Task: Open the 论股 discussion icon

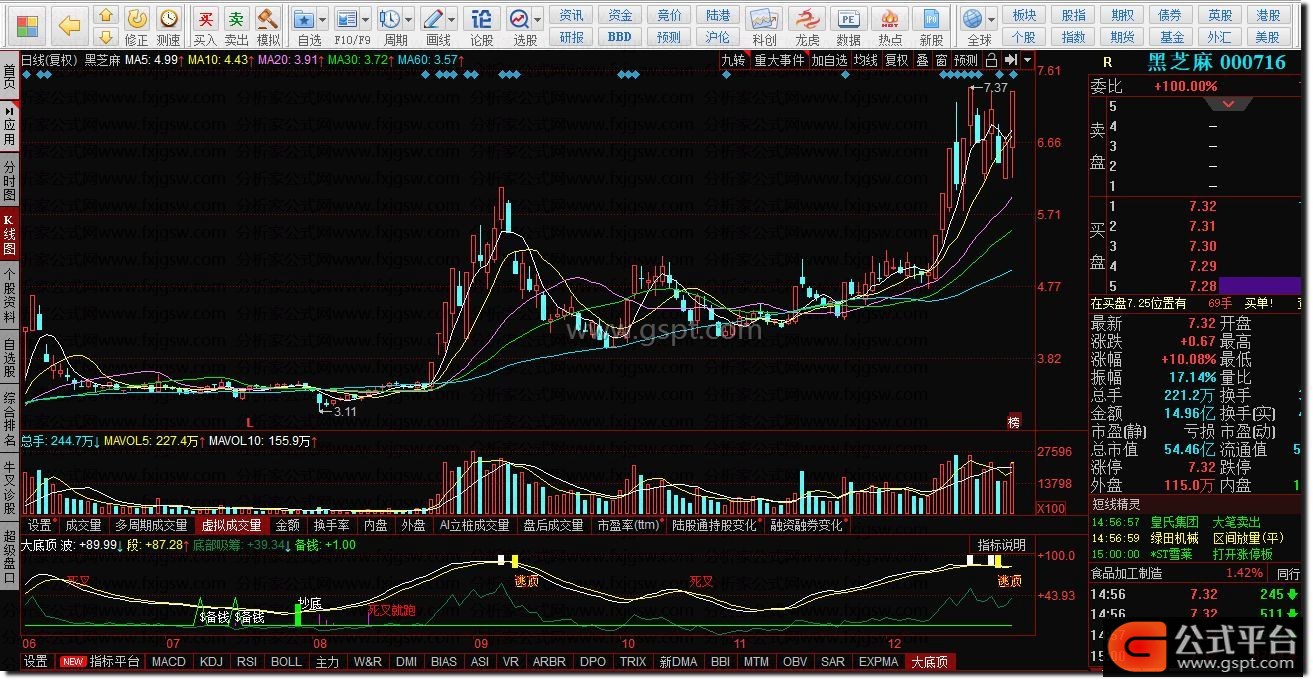Action: tap(482, 26)
